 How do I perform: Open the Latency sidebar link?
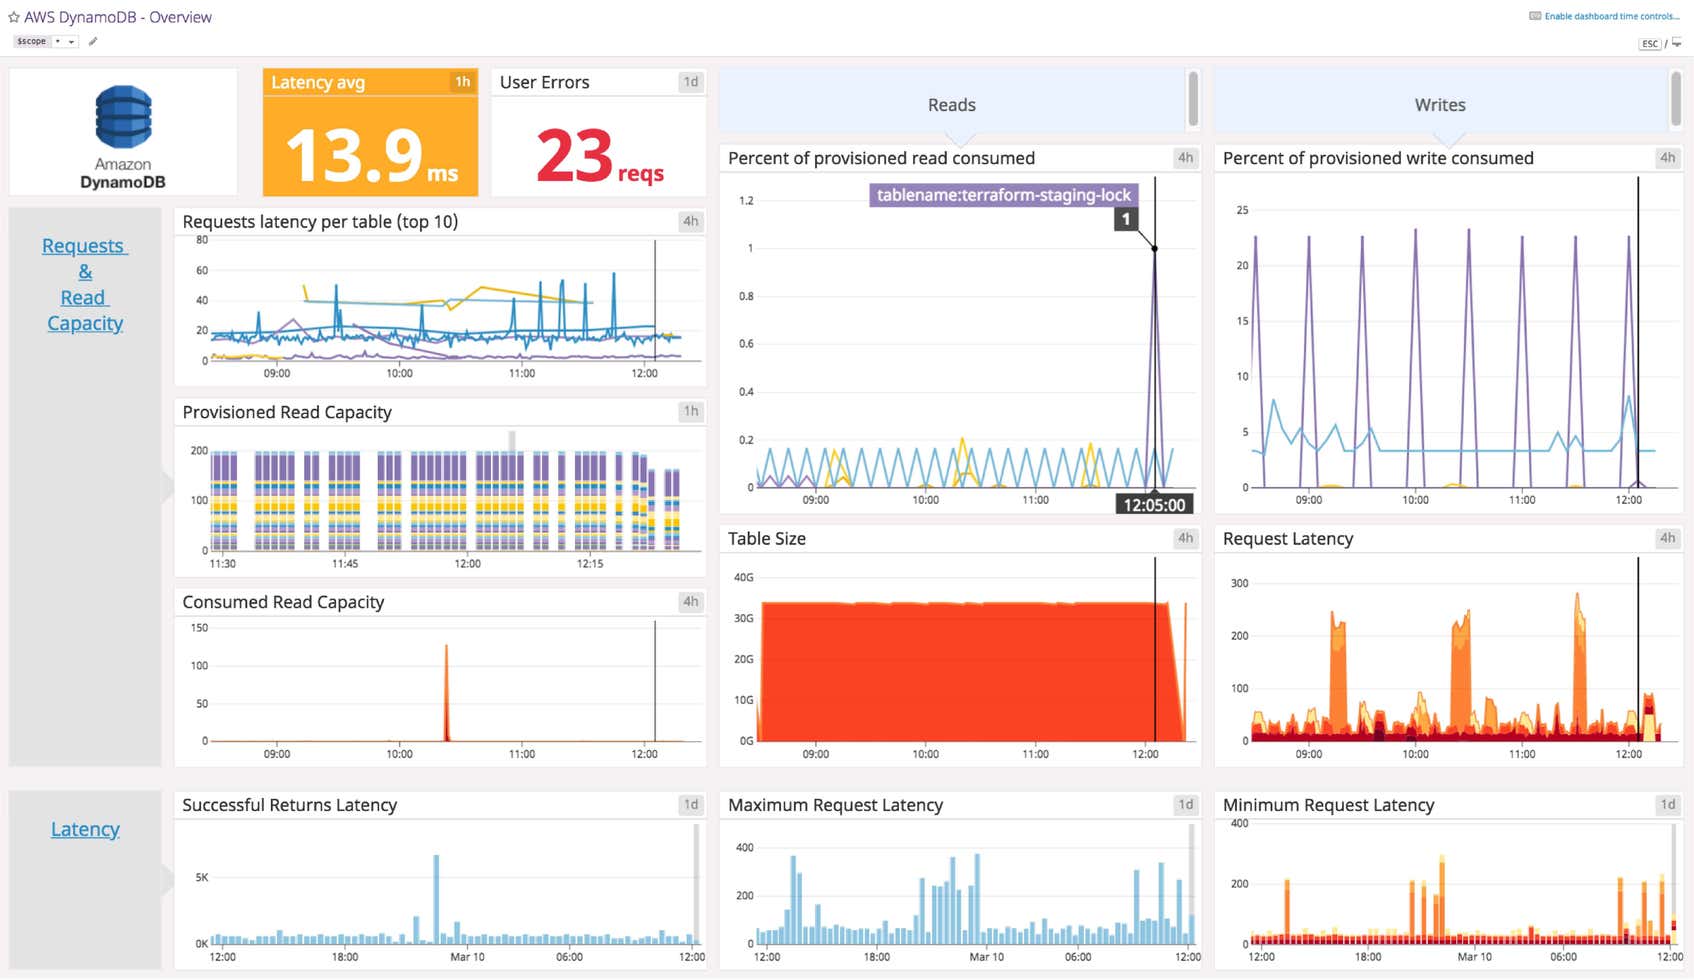pyautogui.click(x=85, y=828)
